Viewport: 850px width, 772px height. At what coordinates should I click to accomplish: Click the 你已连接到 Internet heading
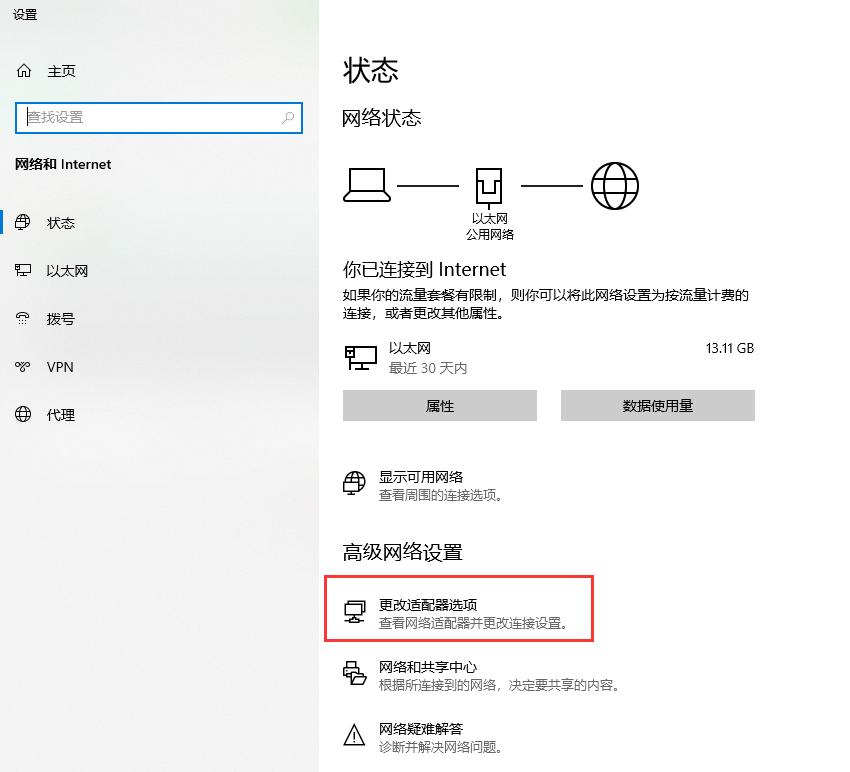pyautogui.click(x=424, y=269)
